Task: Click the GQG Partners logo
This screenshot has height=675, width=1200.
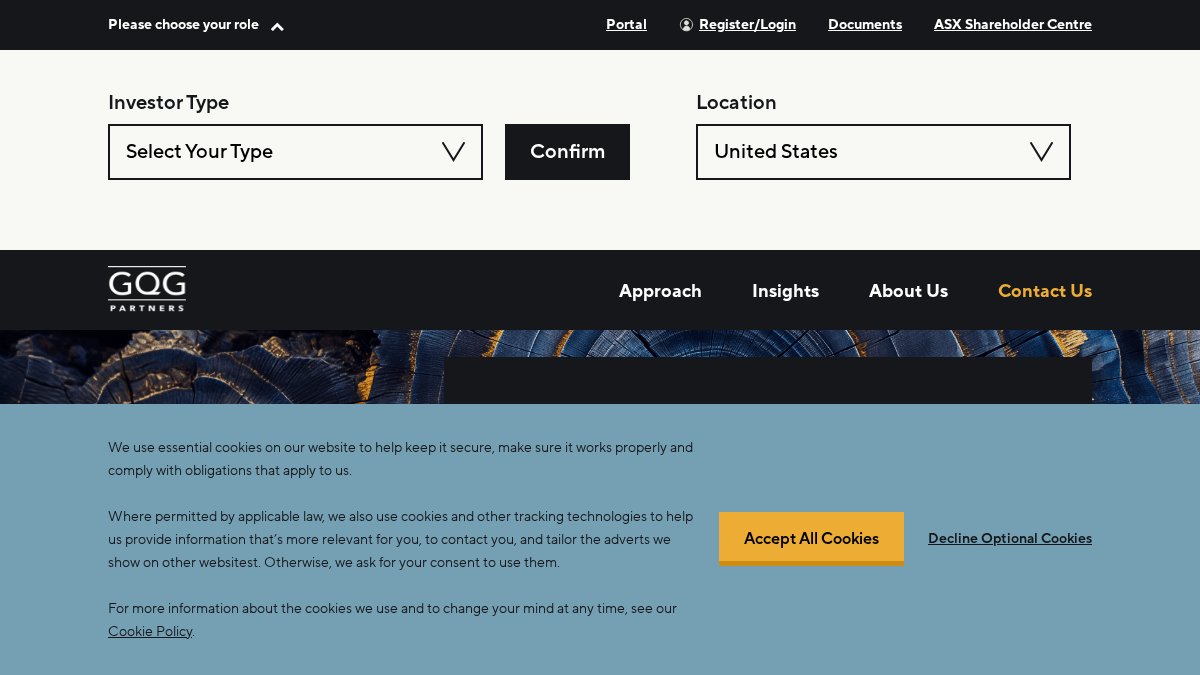Action: click(x=147, y=289)
